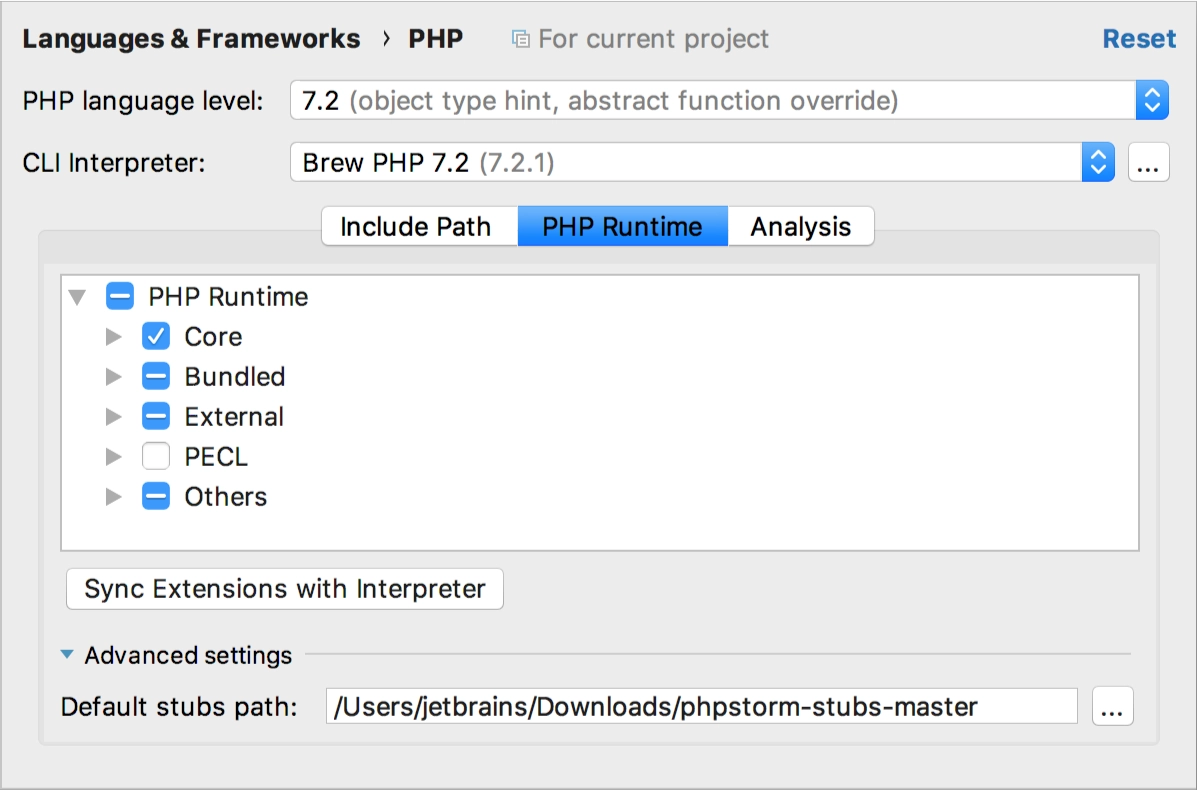The height and width of the screenshot is (792, 1197).
Task: Expand the External node
Action: (114, 416)
